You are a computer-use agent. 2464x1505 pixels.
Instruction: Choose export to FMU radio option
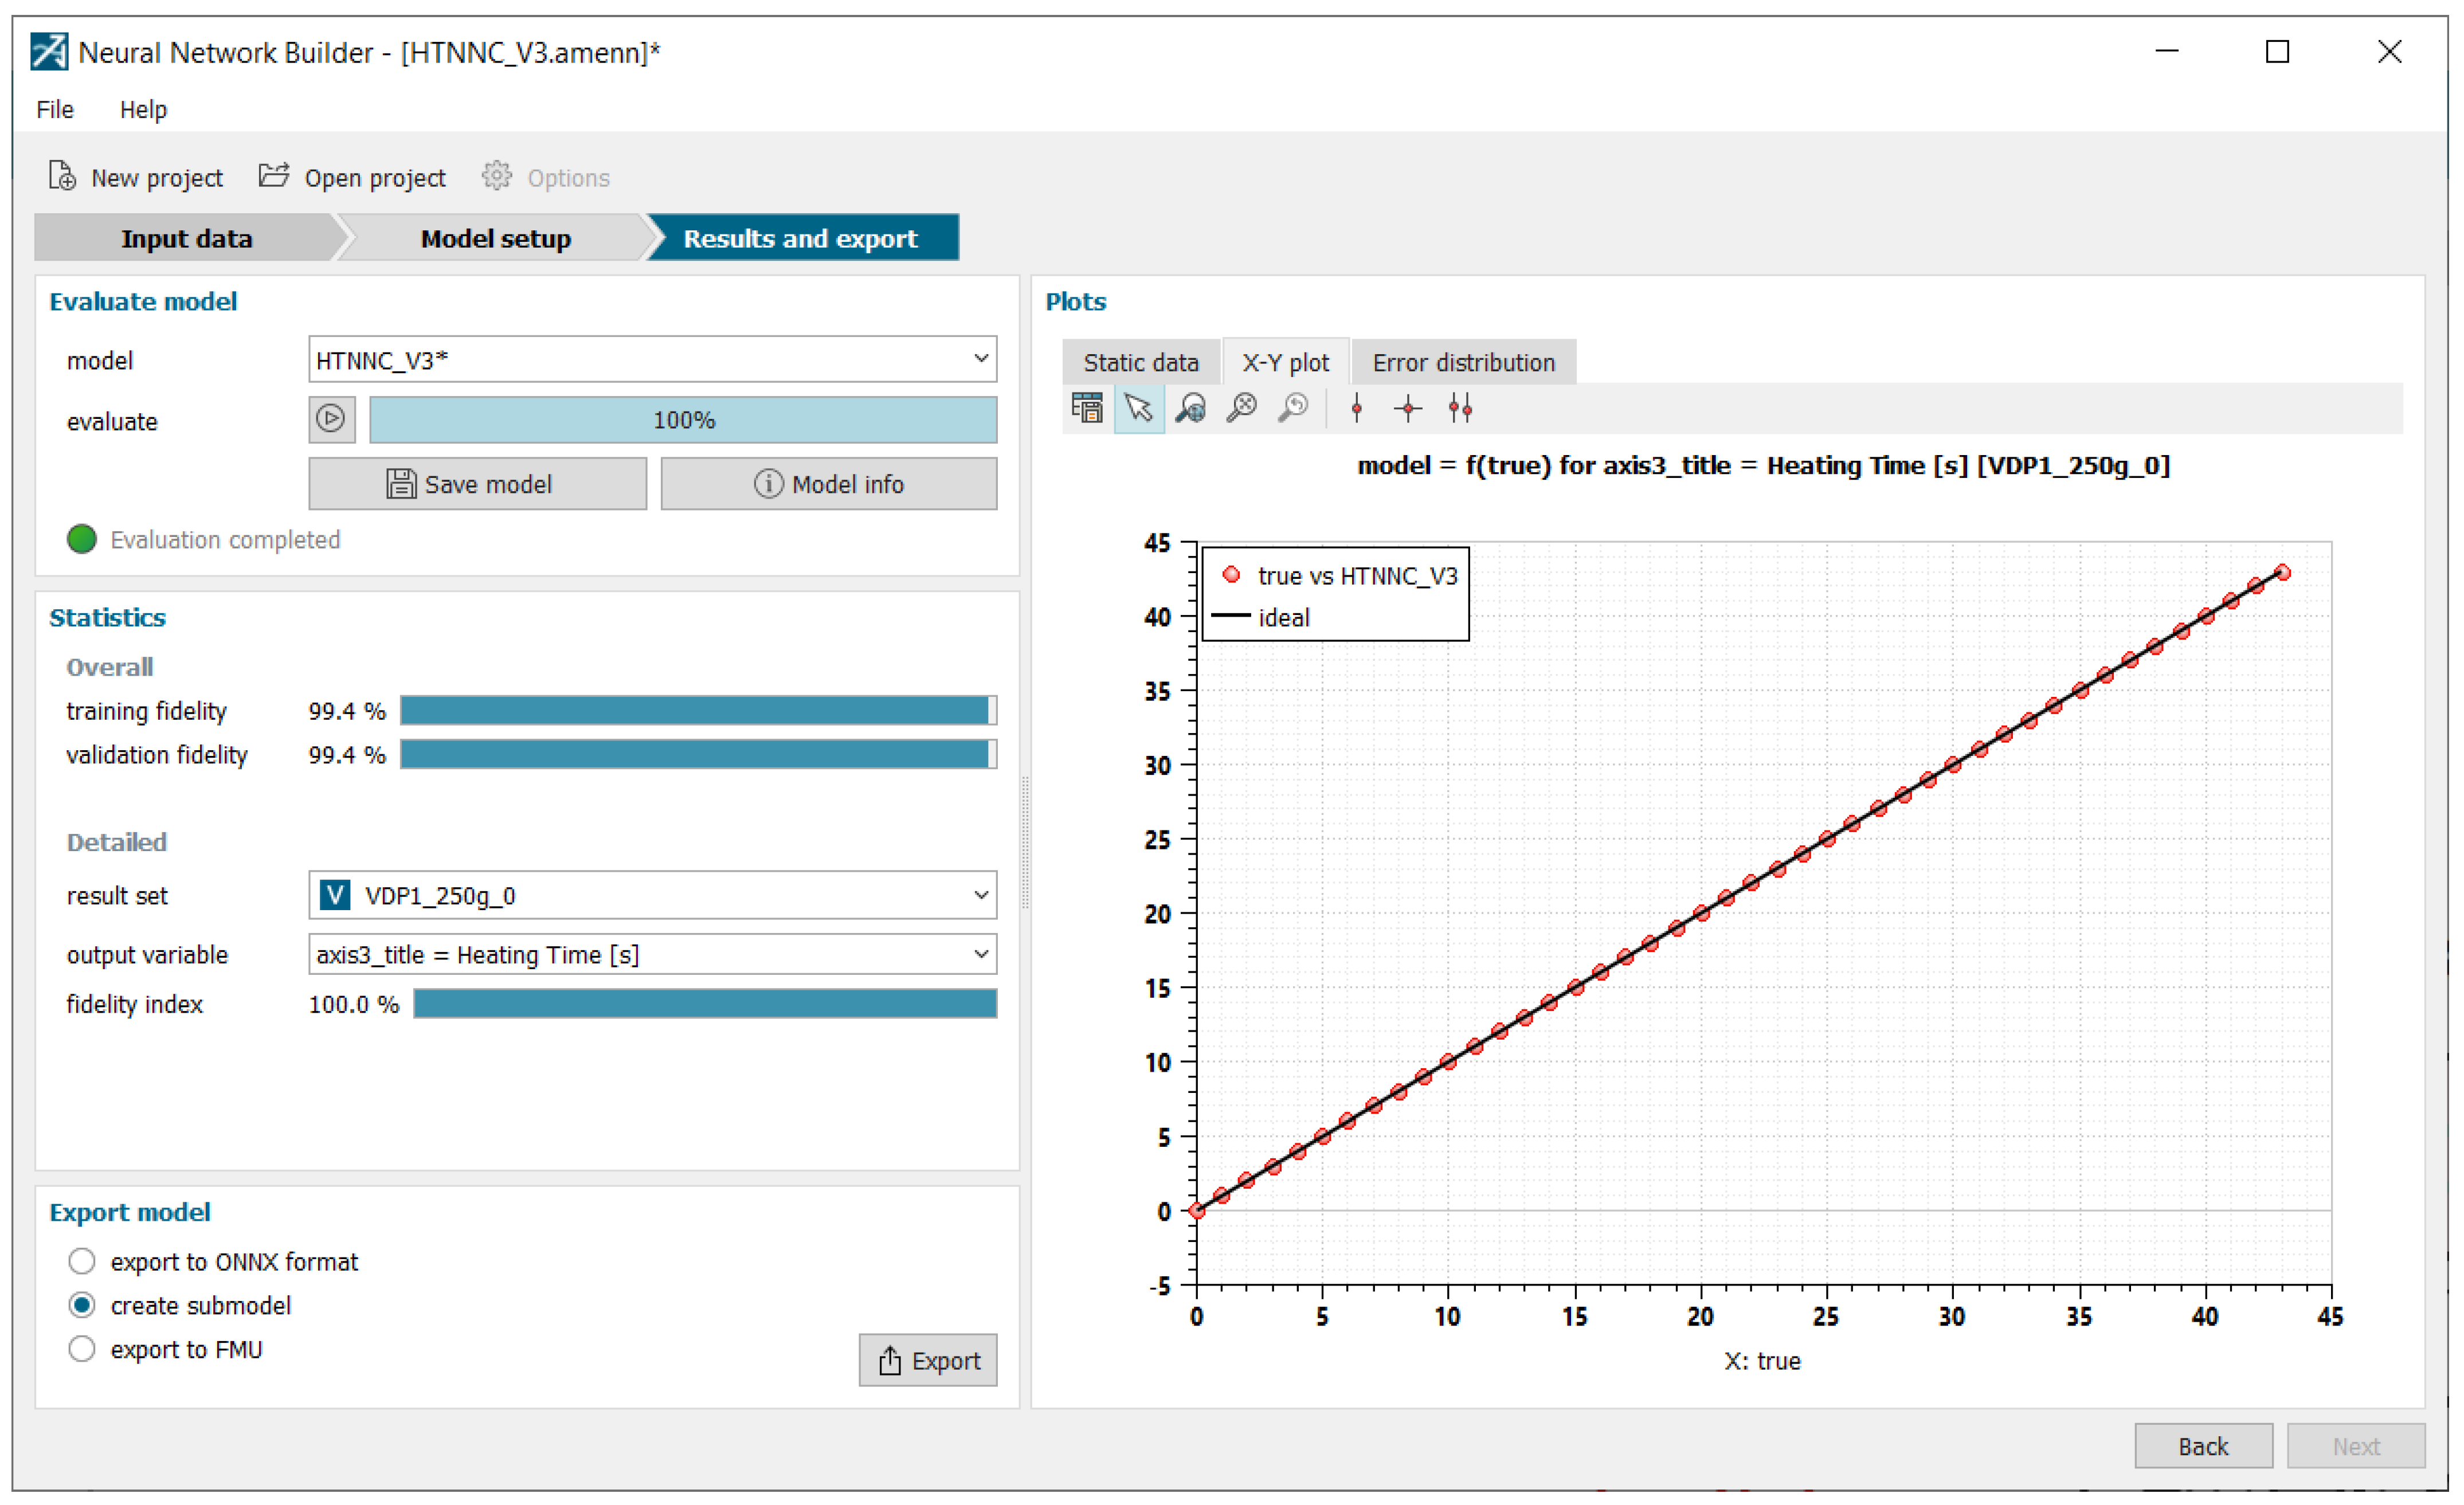click(x=82, y=1349)
